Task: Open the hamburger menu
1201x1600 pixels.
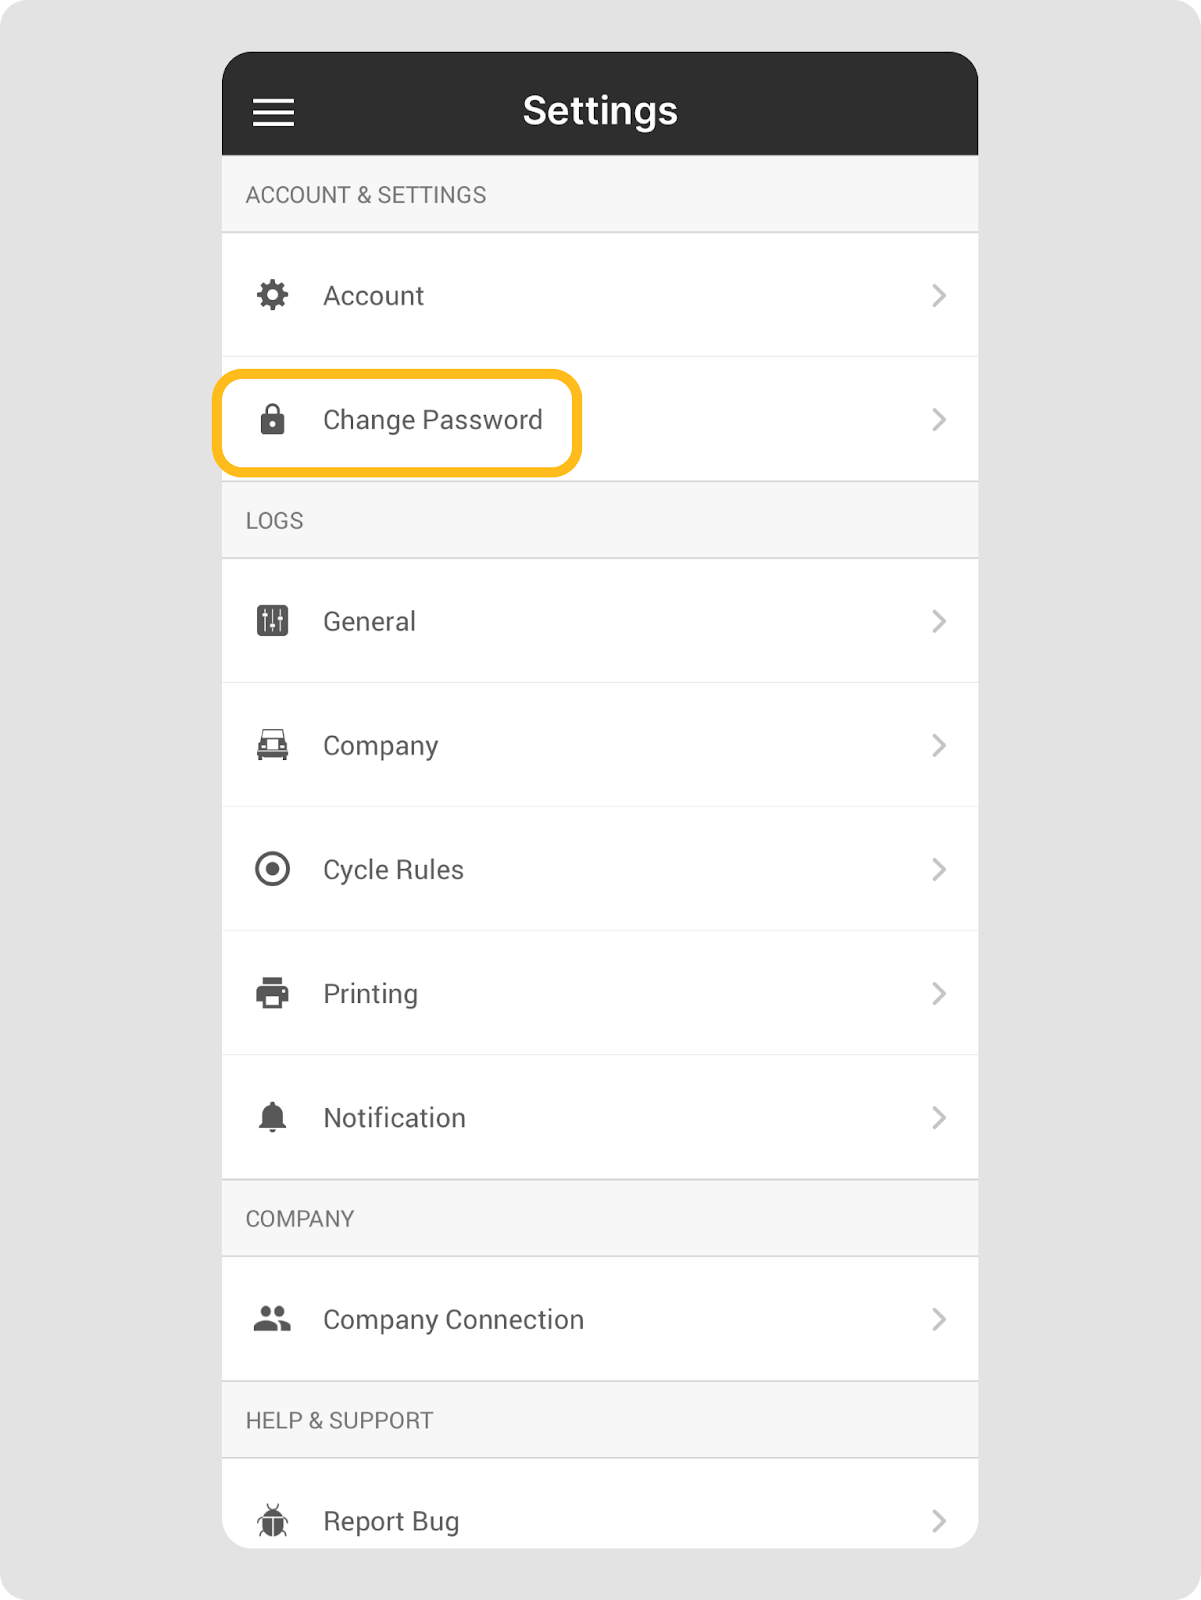Action: (x=273, y=112)
